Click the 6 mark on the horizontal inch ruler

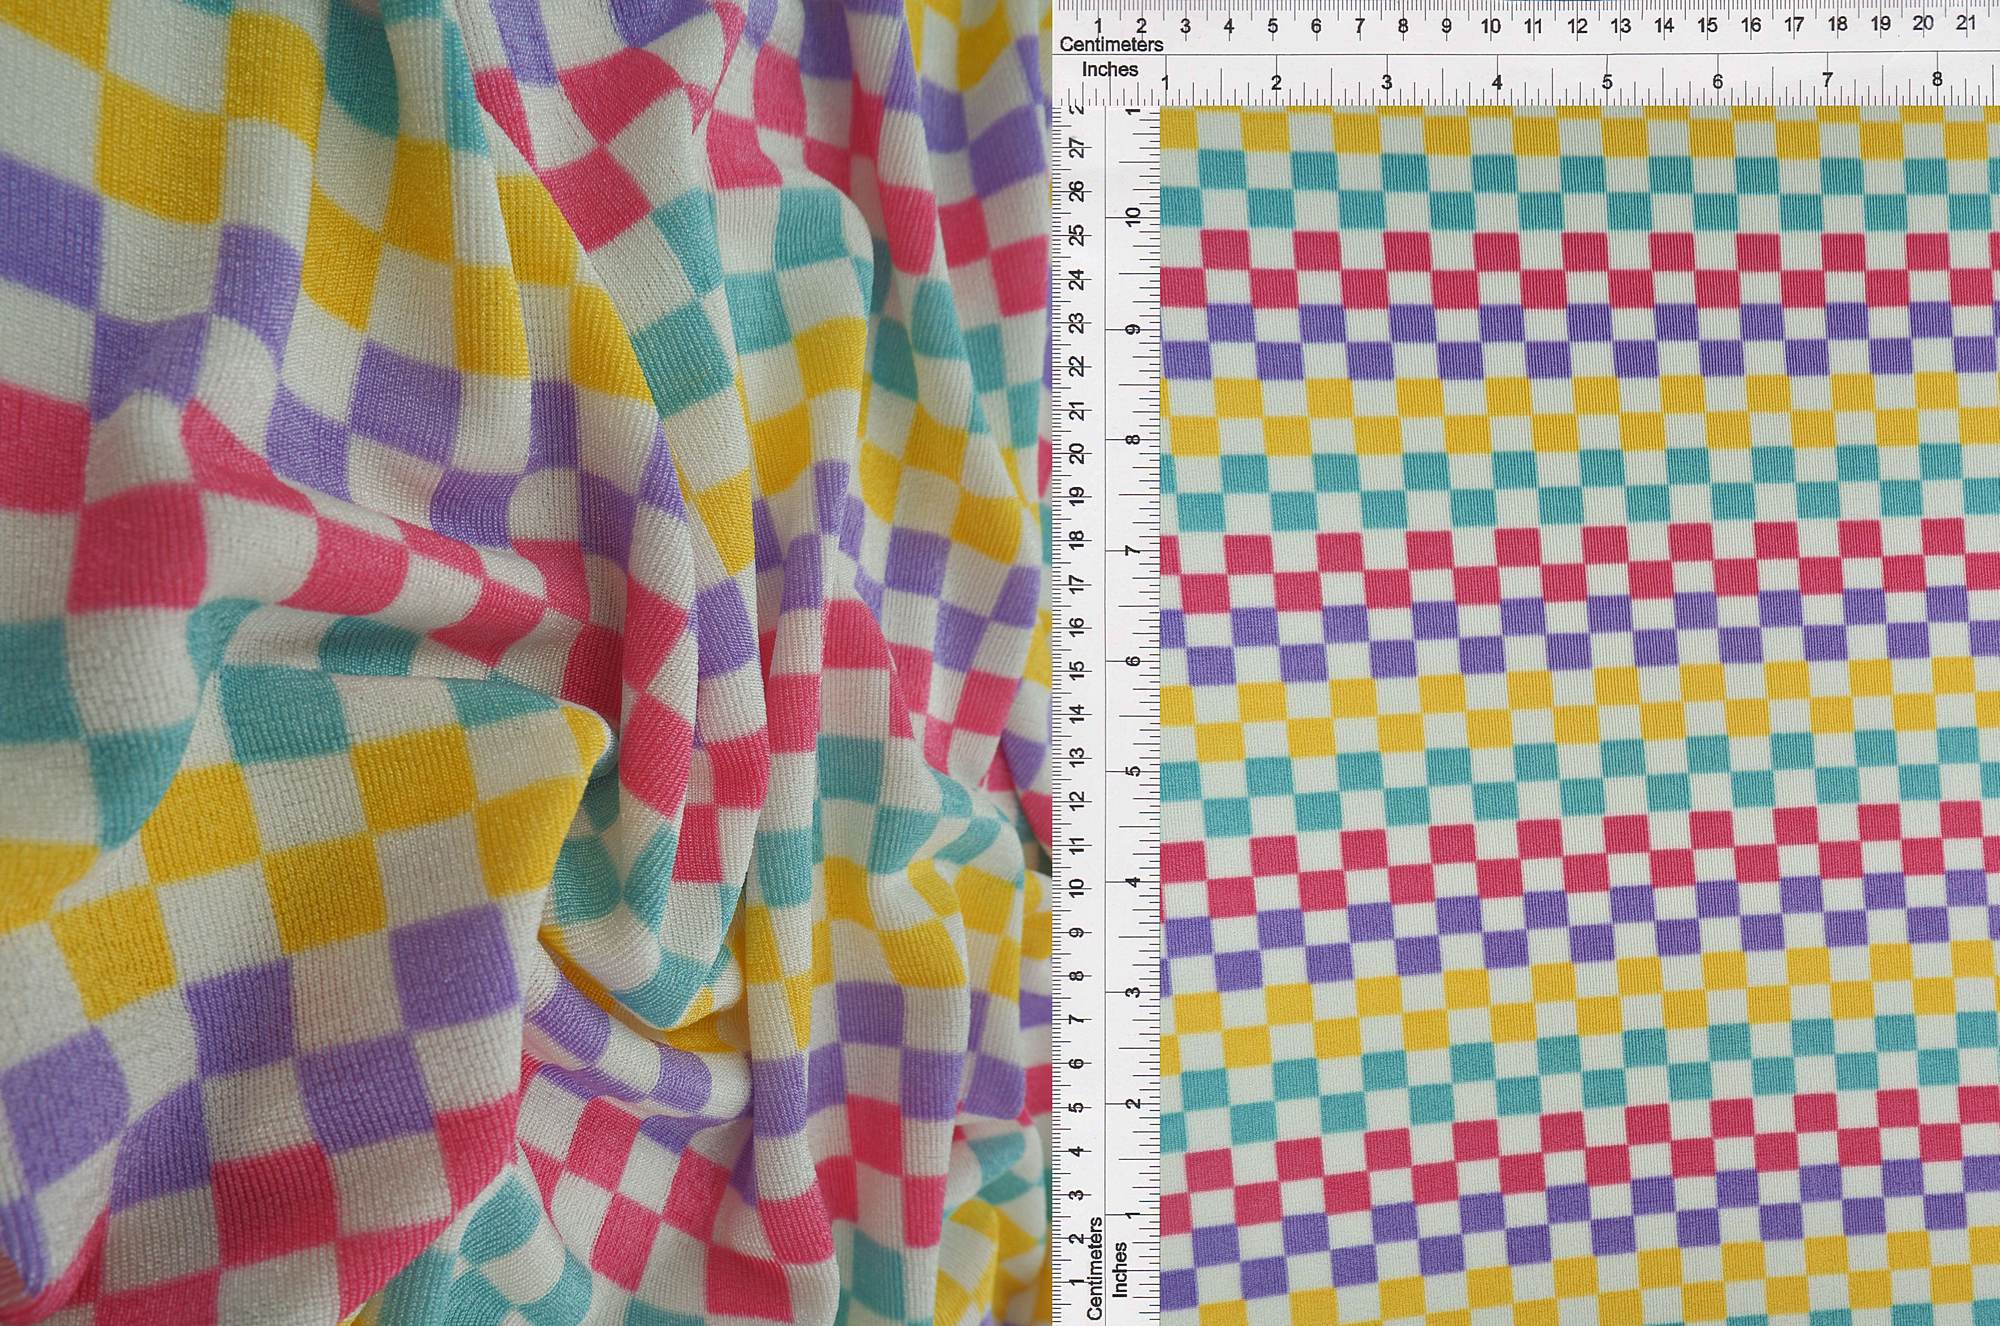click(1717, 82)
